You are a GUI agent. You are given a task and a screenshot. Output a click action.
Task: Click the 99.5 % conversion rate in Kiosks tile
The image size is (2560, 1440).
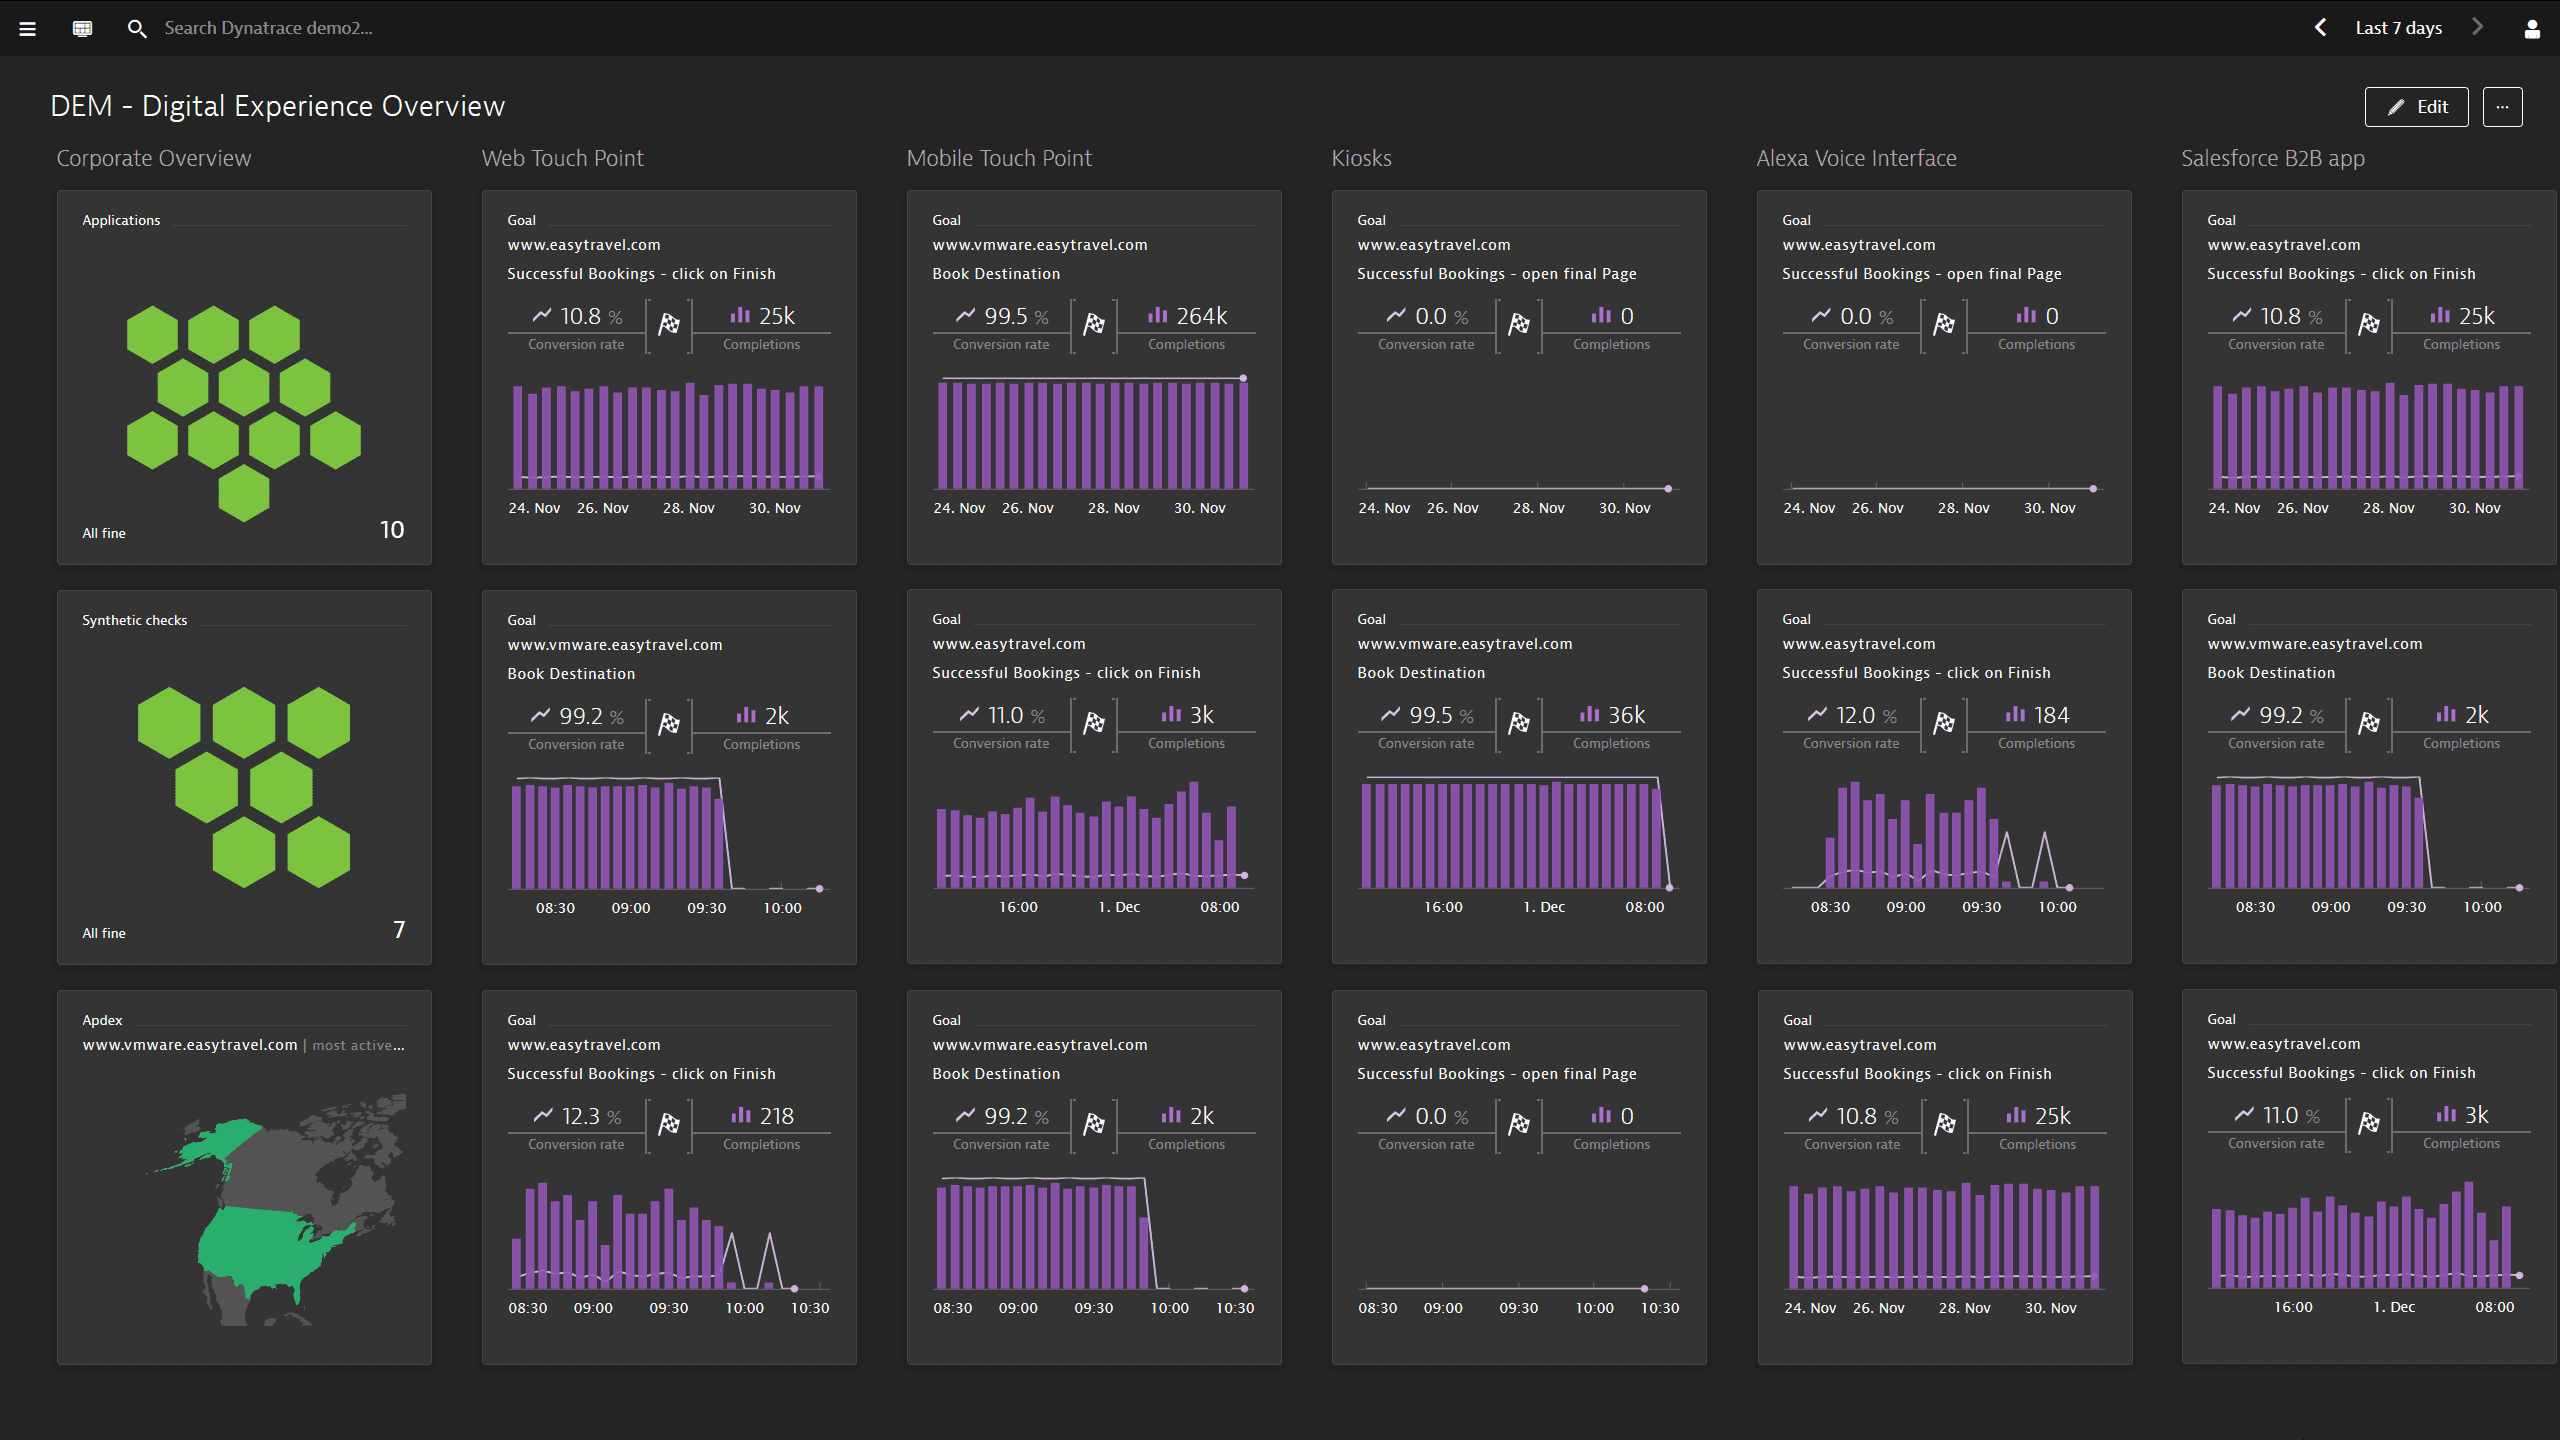pos(1441,715)
